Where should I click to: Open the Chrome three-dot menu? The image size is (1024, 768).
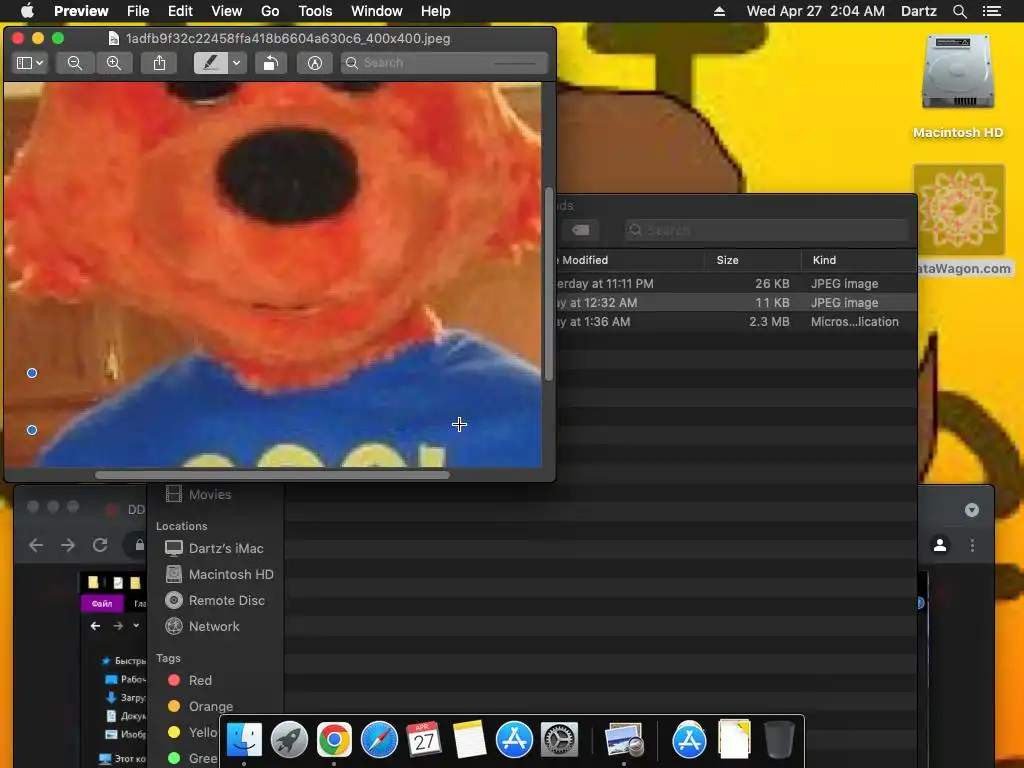[x=972, y=545]
